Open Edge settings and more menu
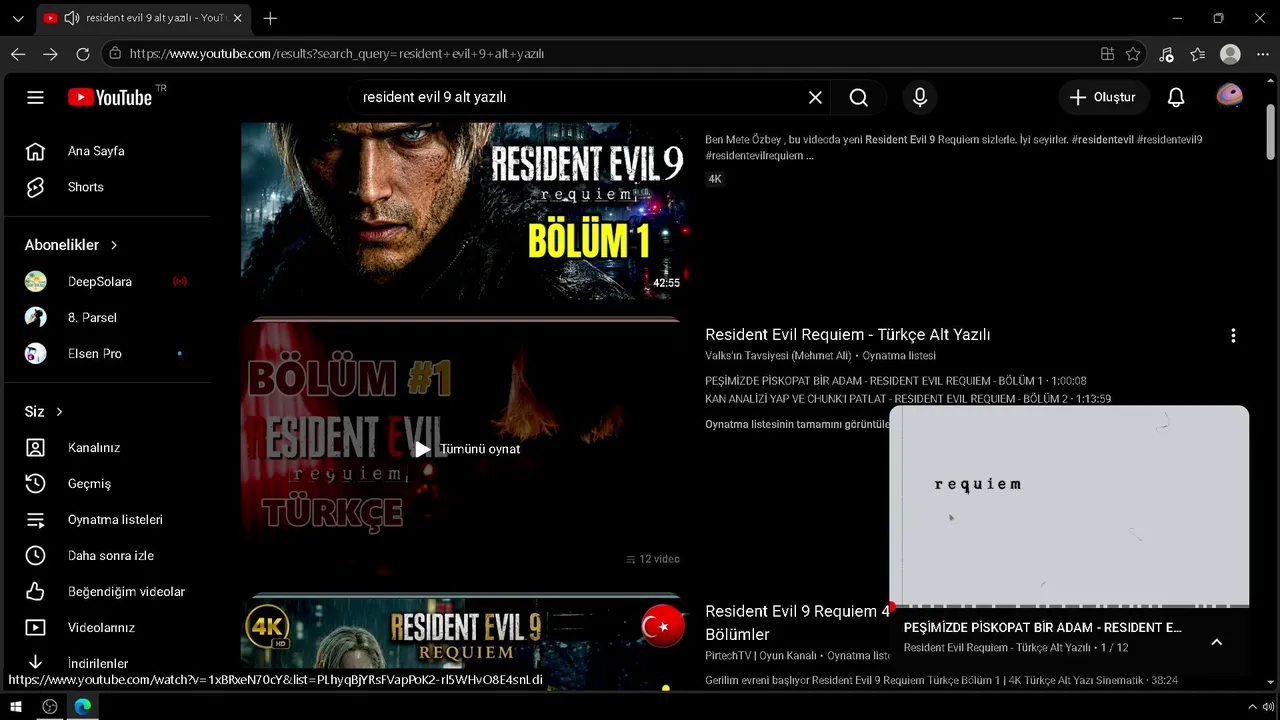Viewport: 1280px width, 720px height. 1262,54
